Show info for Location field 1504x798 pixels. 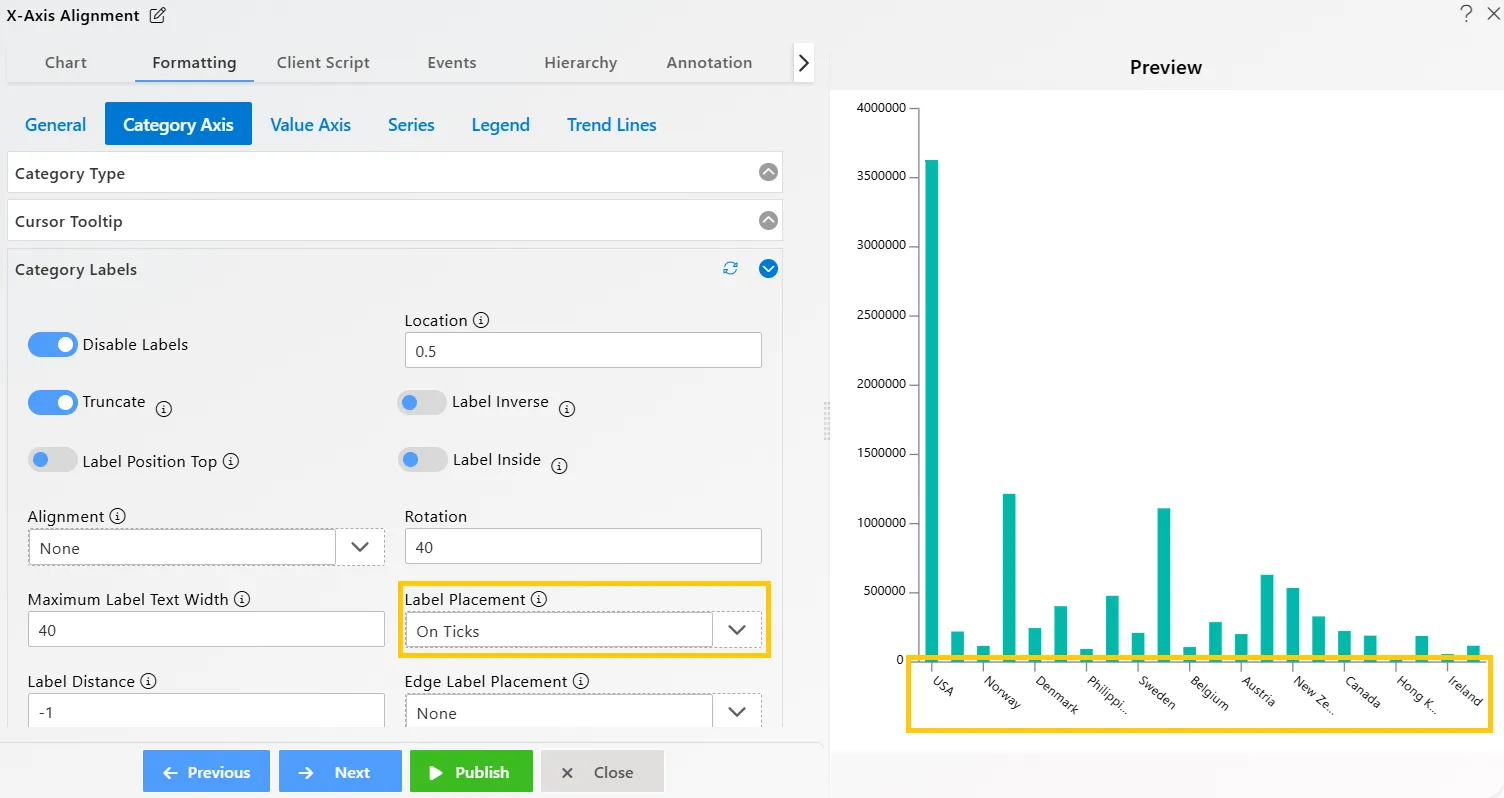[x=481, y=321]
